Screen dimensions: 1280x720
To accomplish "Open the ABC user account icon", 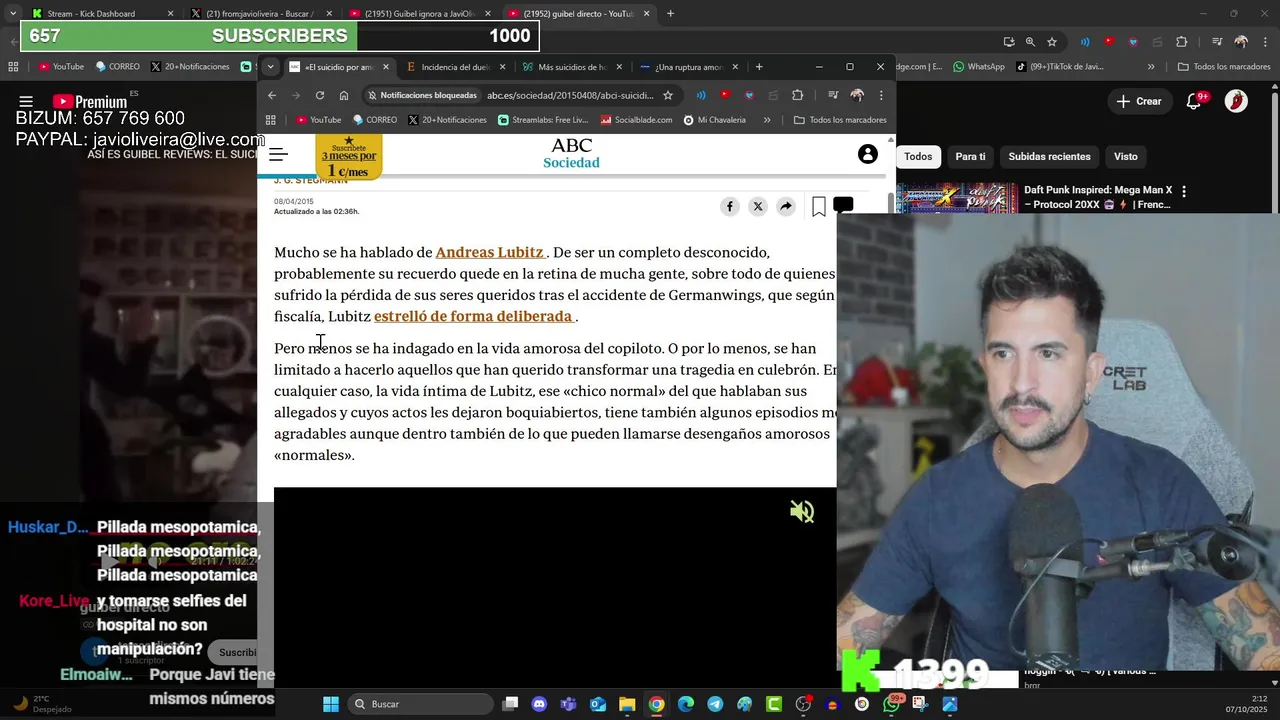I will point(868,154).
